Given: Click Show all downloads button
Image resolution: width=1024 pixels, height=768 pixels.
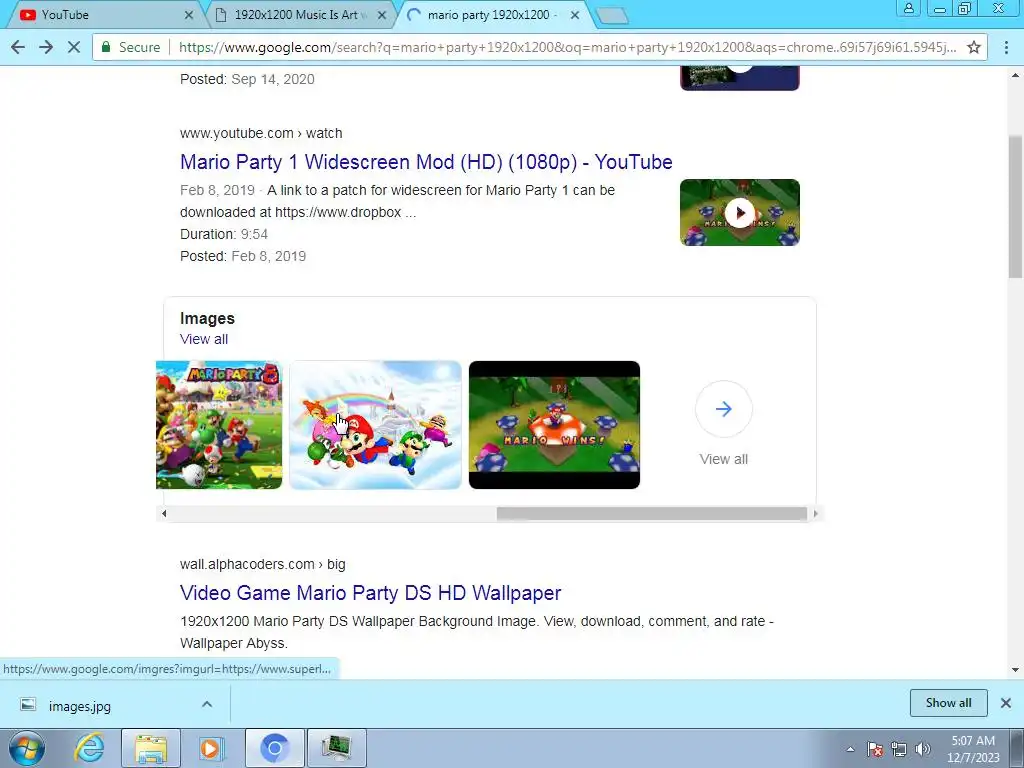Looking at the screenshot, I should click(x=948, y=703).
